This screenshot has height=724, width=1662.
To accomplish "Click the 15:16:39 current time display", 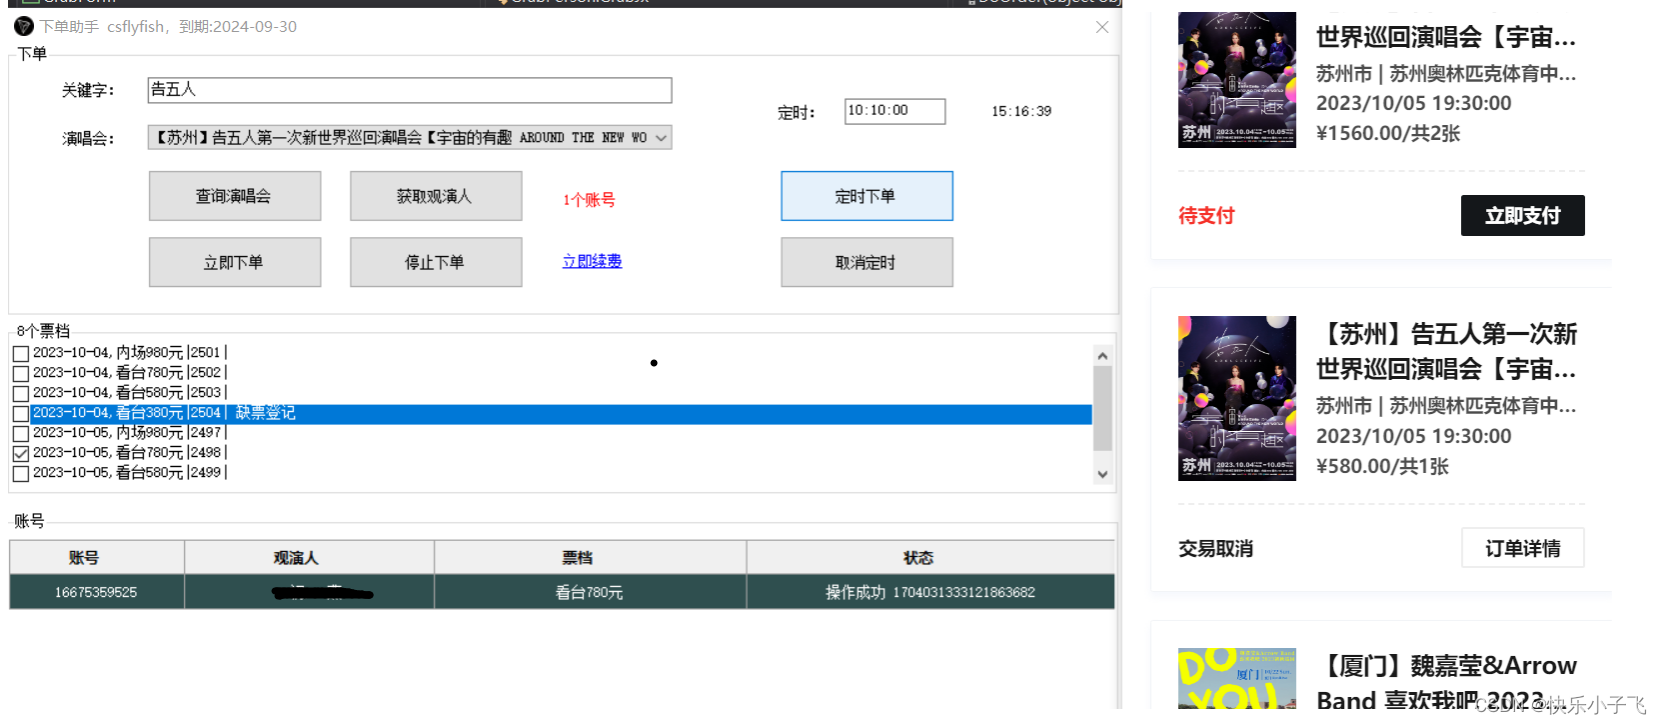I will [1021, 111].
